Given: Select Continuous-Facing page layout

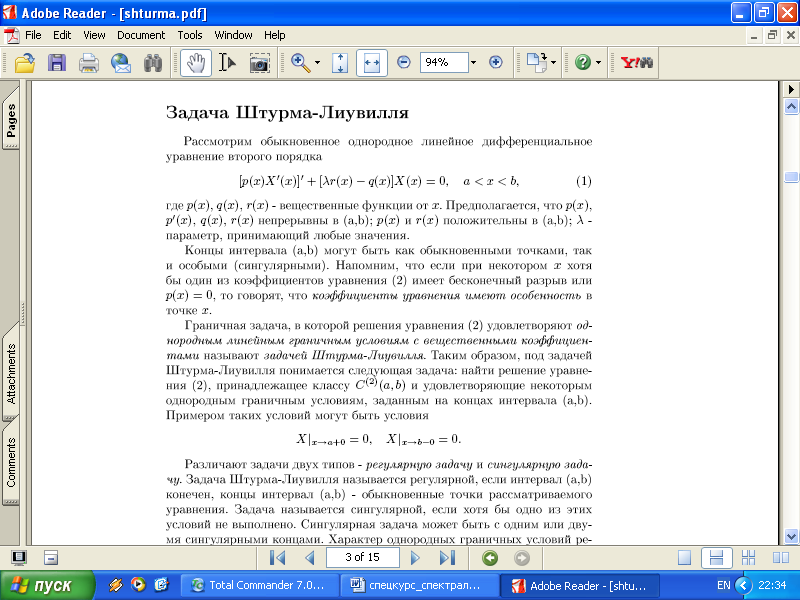Looking at the screenshot, I should coord(748,558).
